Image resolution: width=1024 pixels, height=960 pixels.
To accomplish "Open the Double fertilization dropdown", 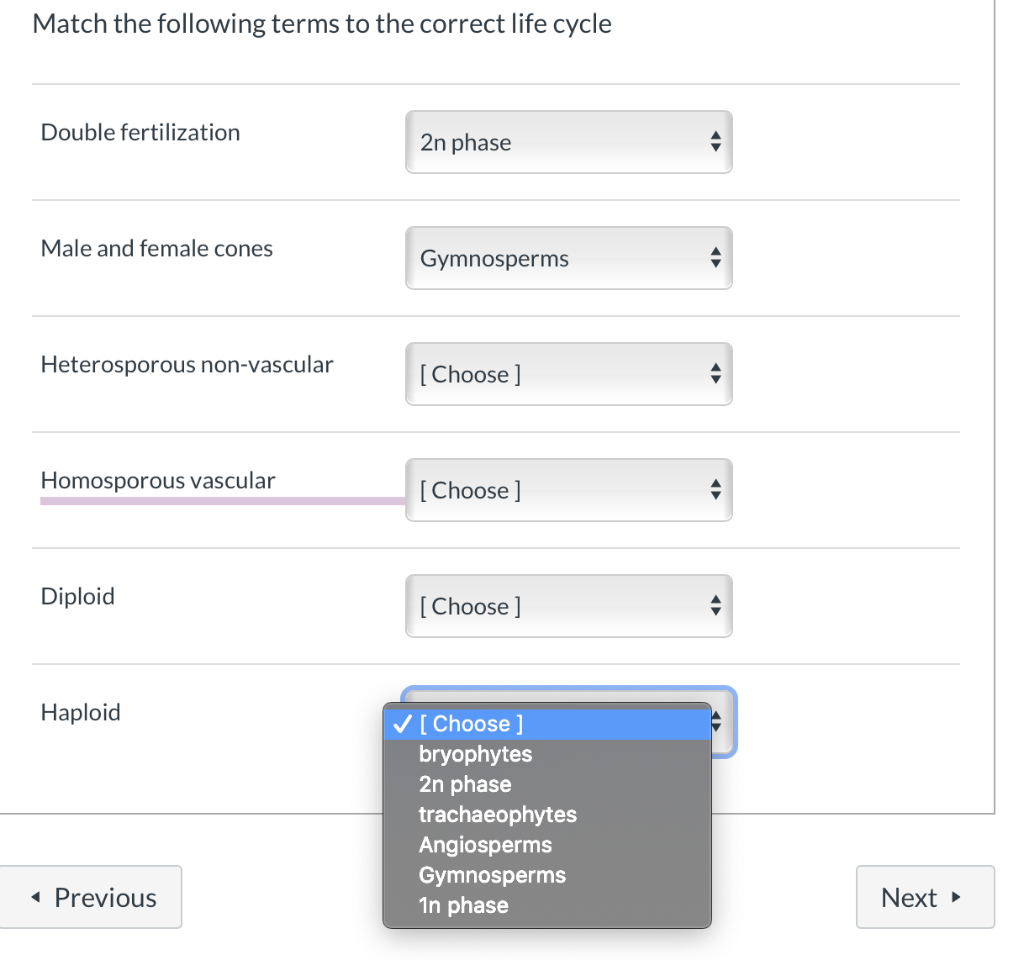I will click(568, 142).
